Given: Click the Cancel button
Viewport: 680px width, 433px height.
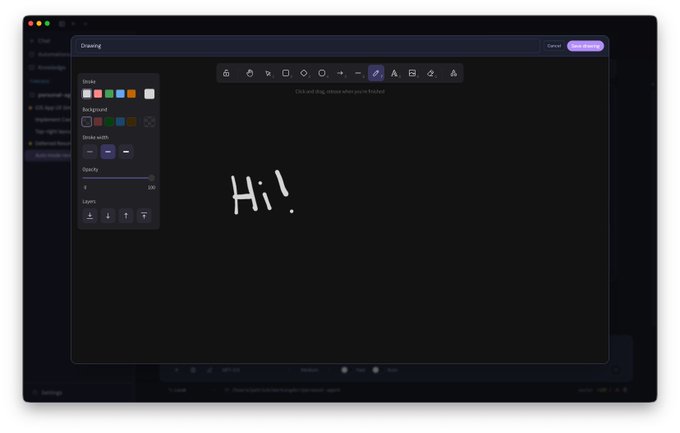Looking at the screenshot, I should pos(554,46).
